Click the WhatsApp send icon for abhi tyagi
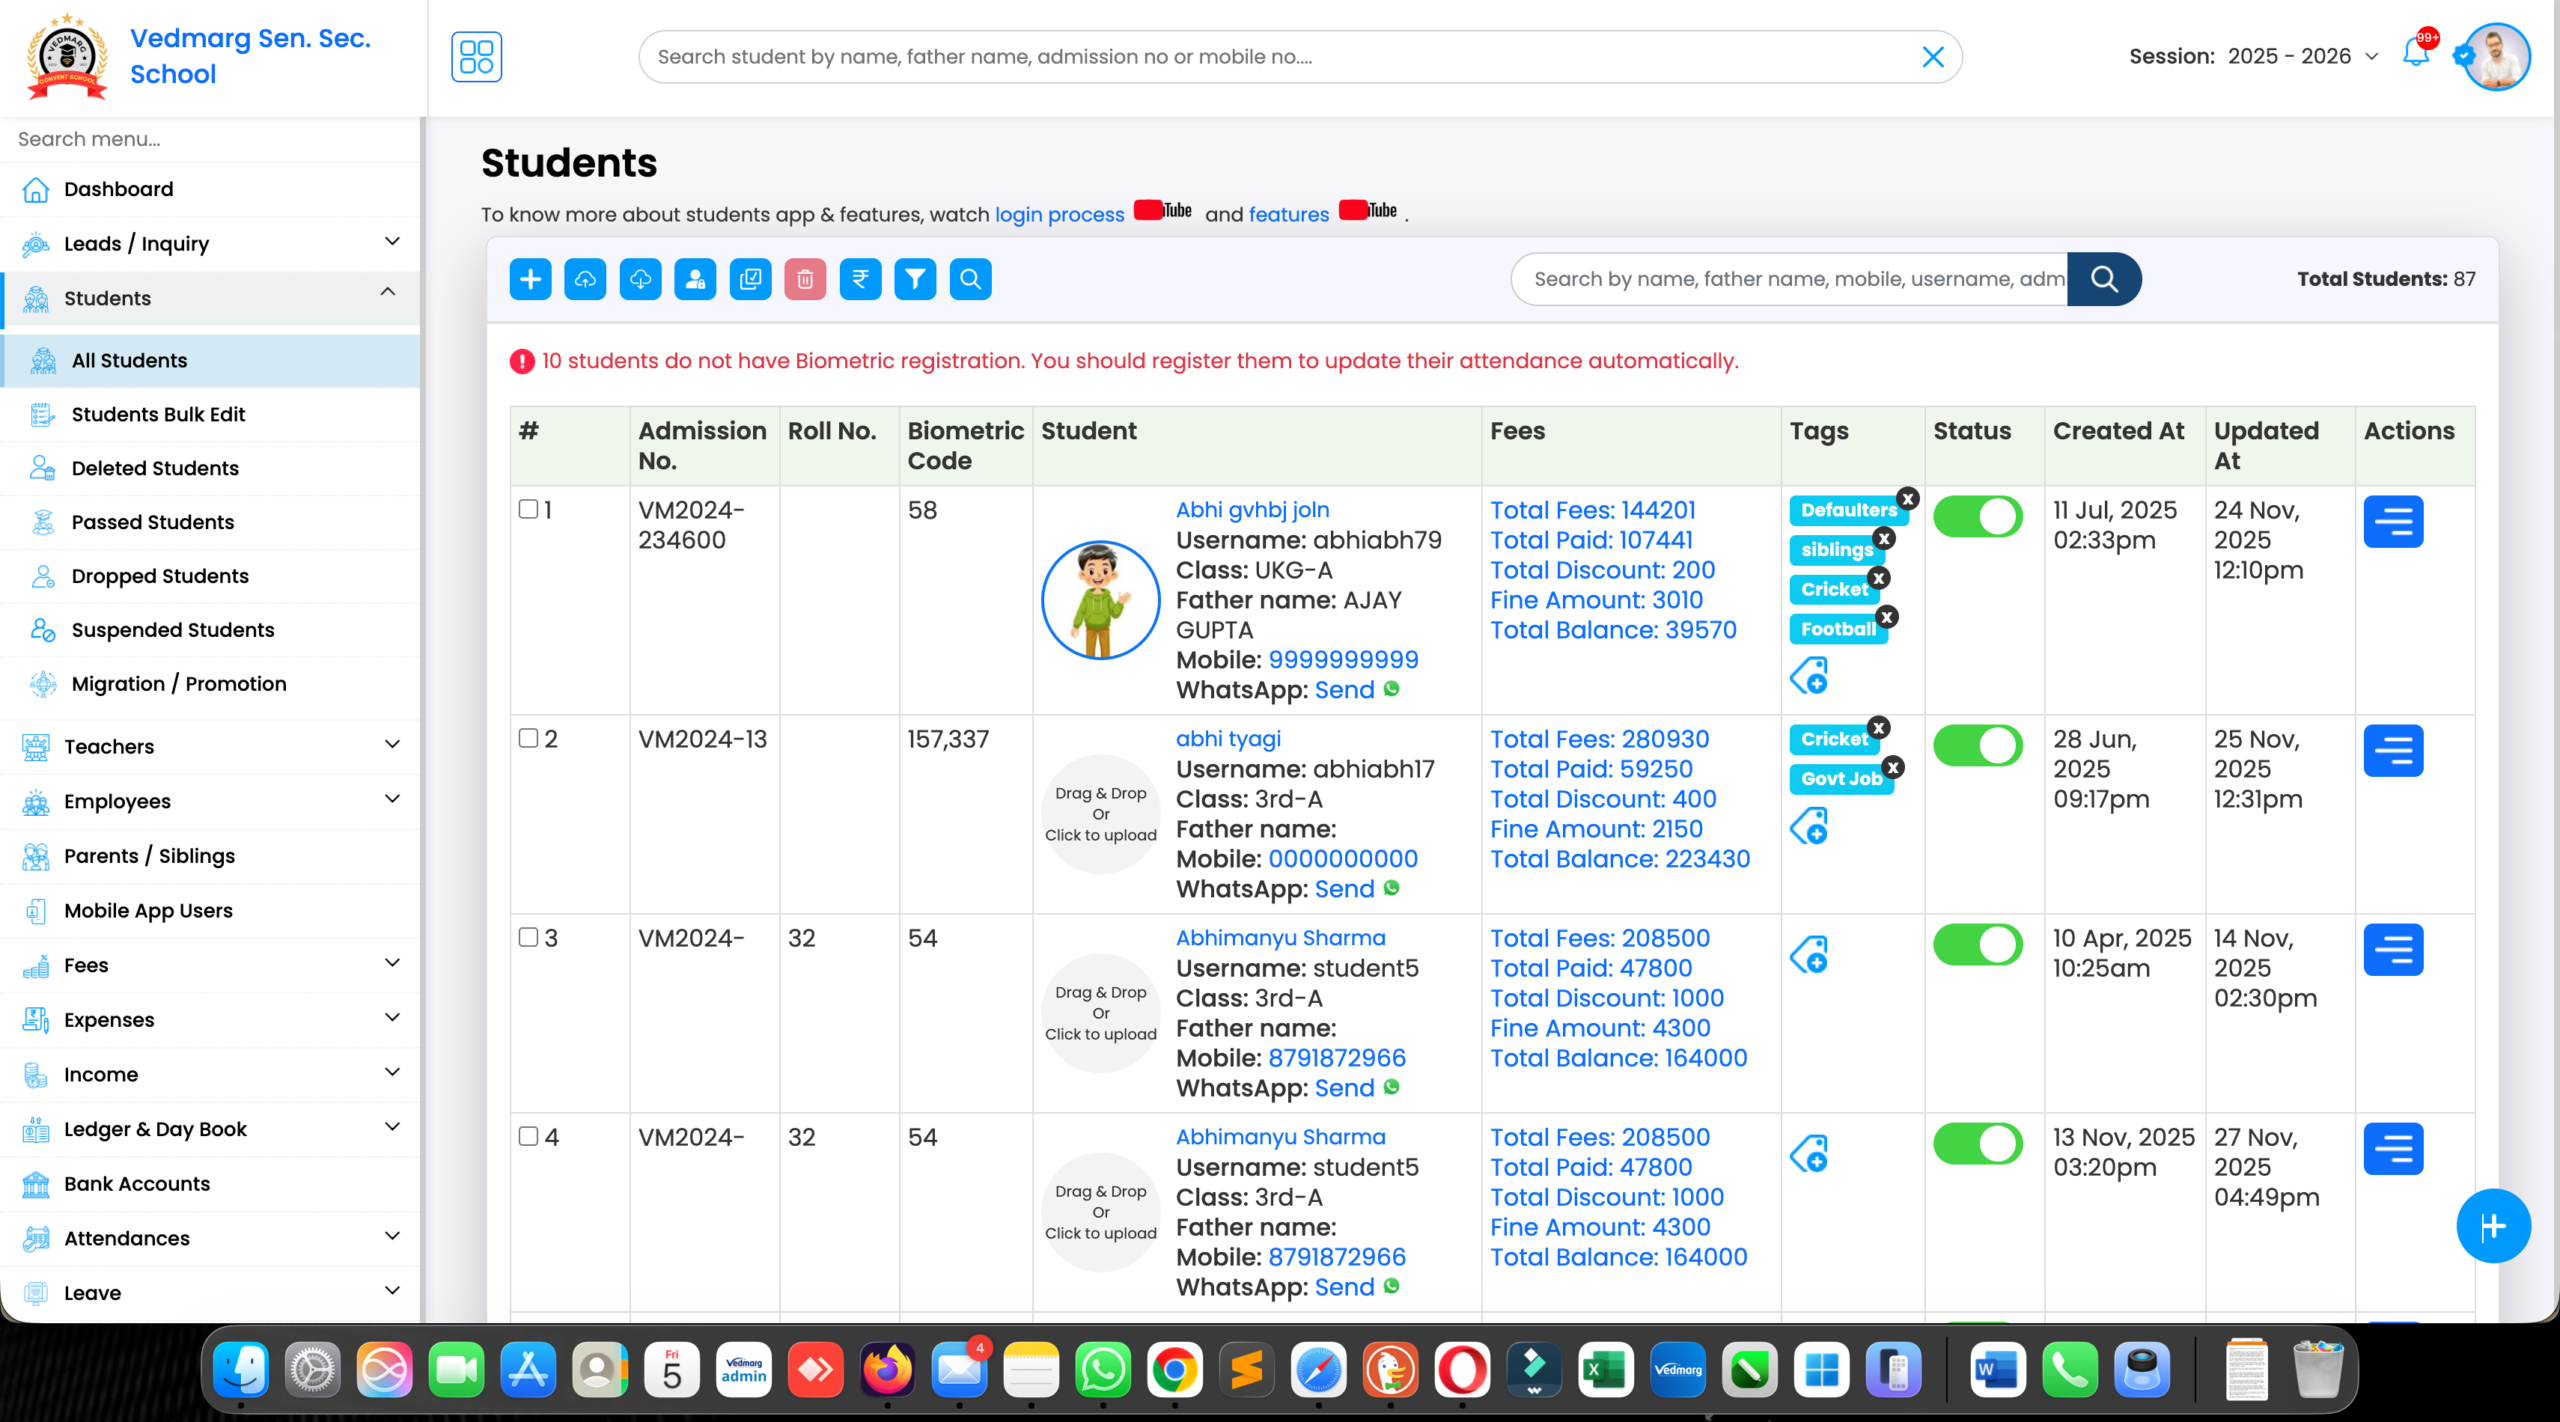Image resolution: width=2560 pixels, height=1422 pixels. tap(1394, 888)
